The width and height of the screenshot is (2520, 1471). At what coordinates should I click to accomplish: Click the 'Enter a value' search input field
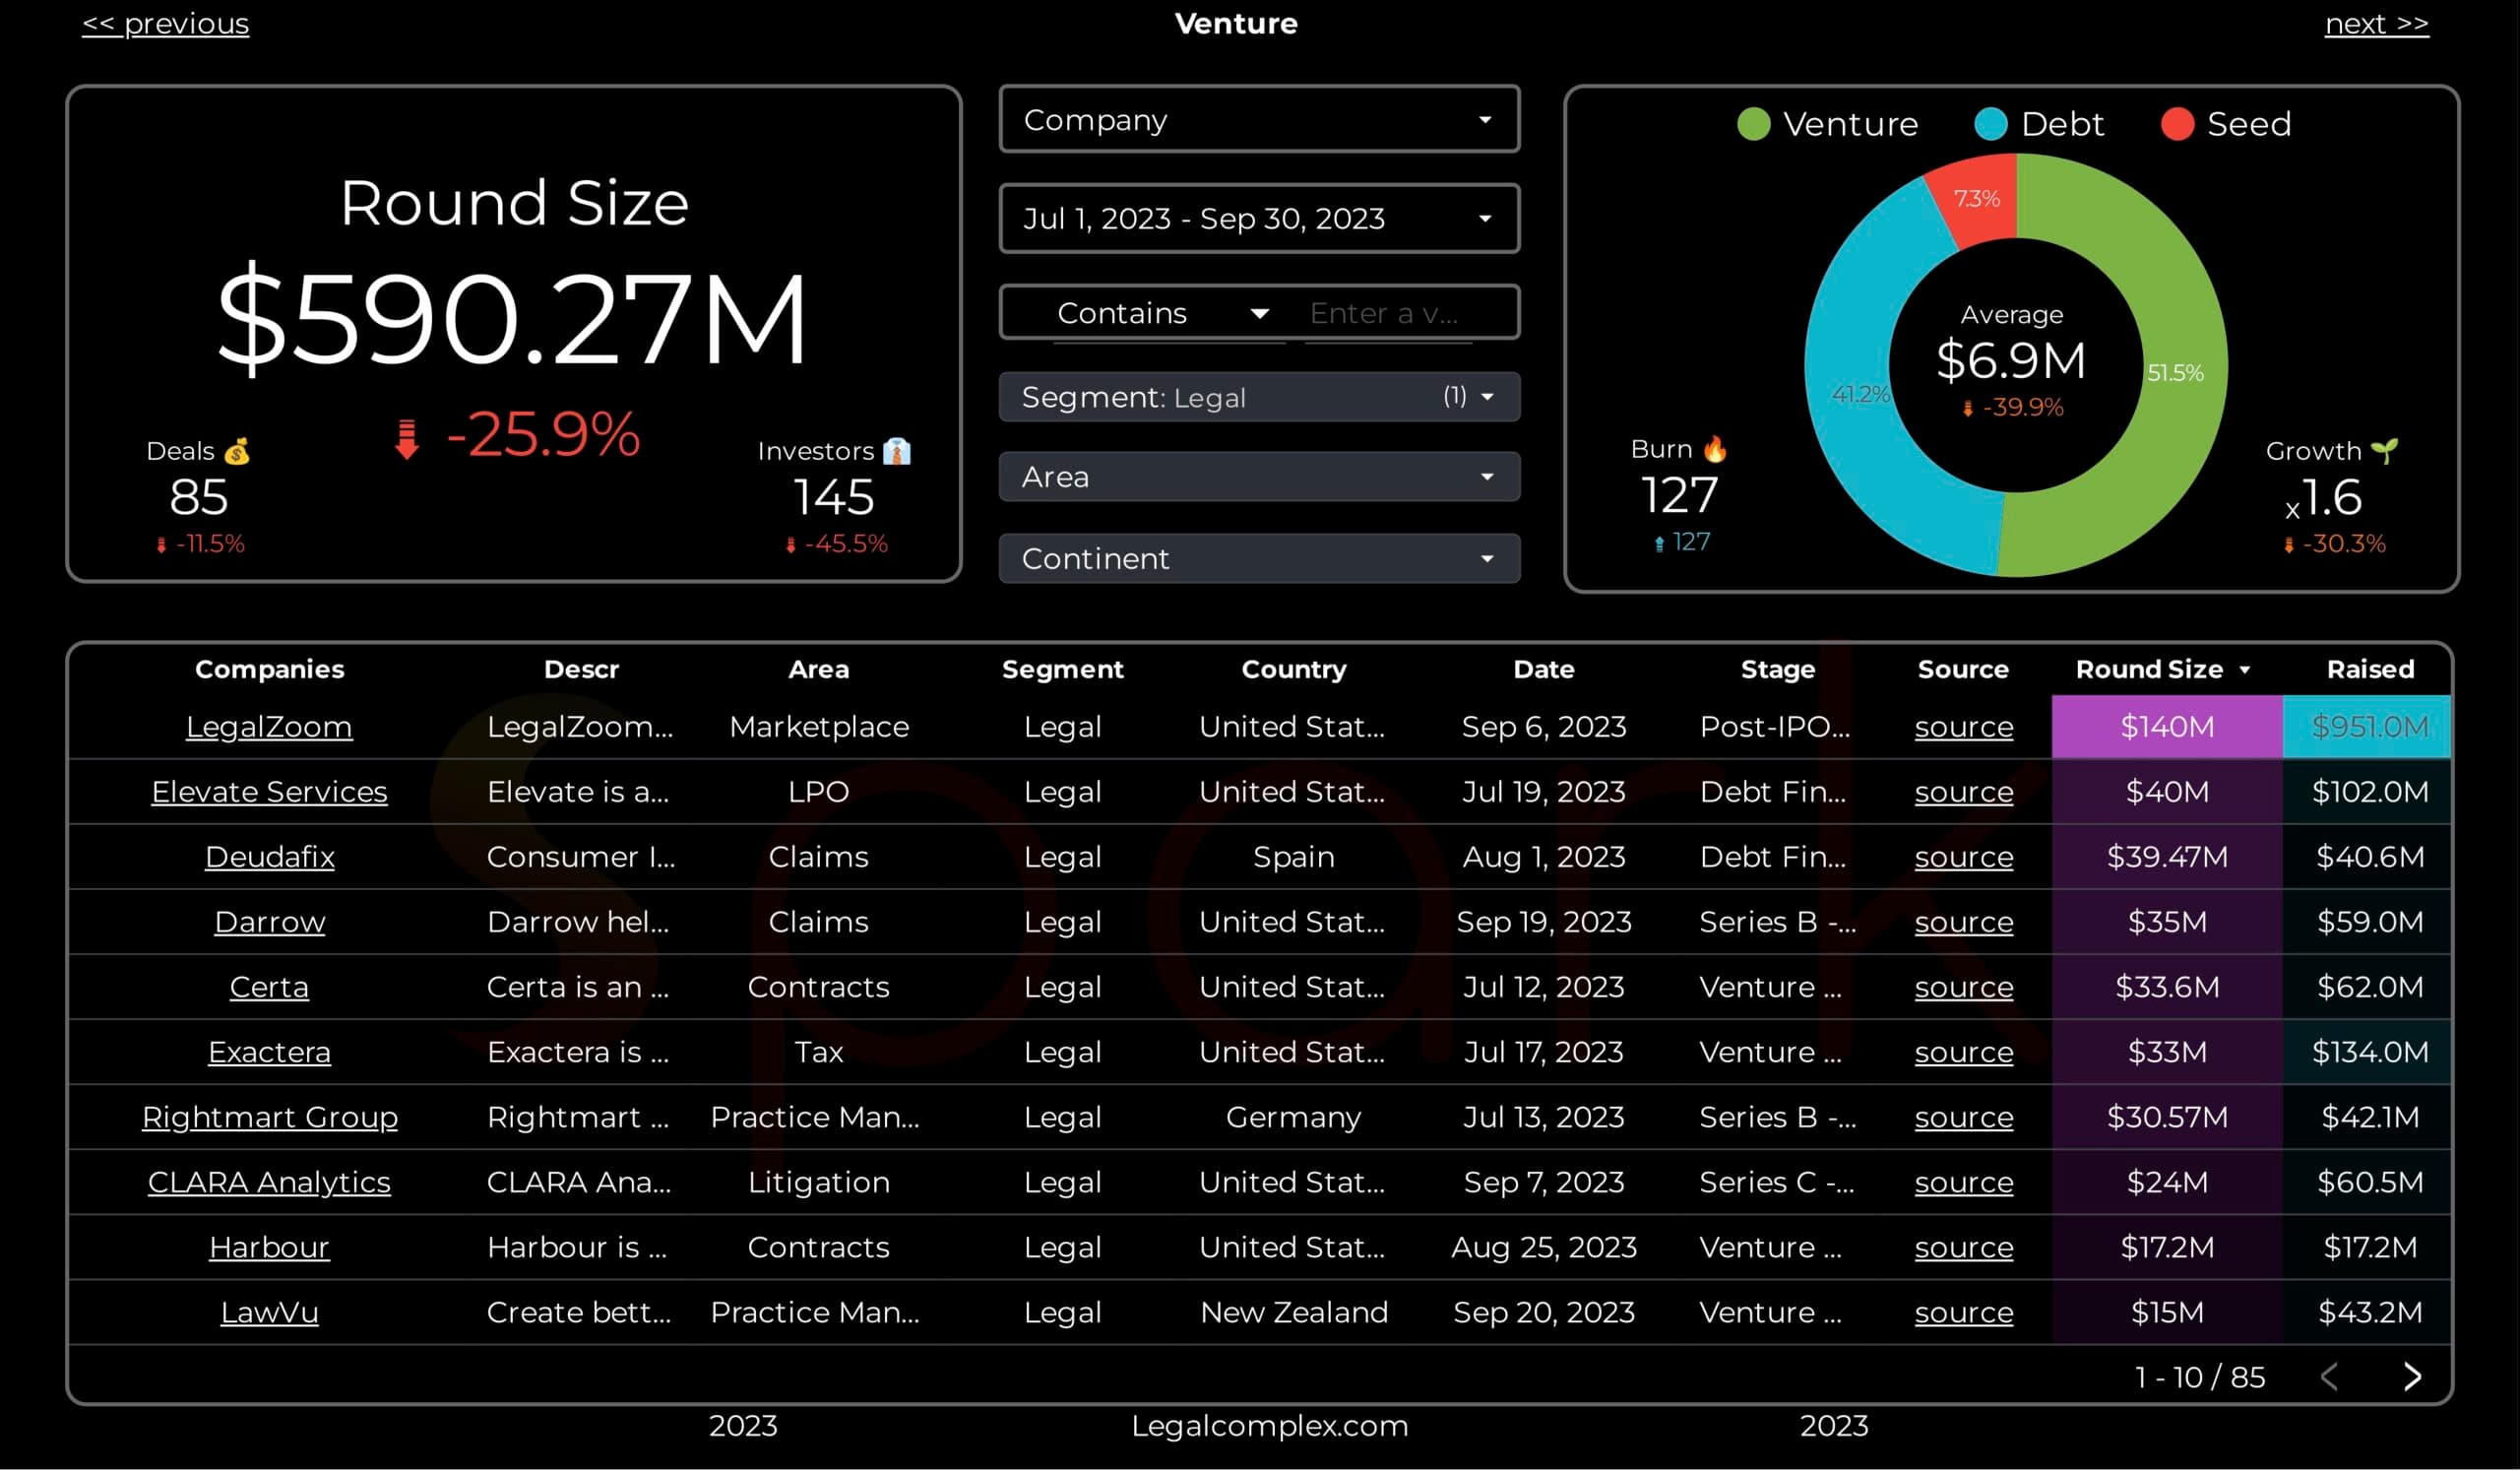(x=1385, y=314)
